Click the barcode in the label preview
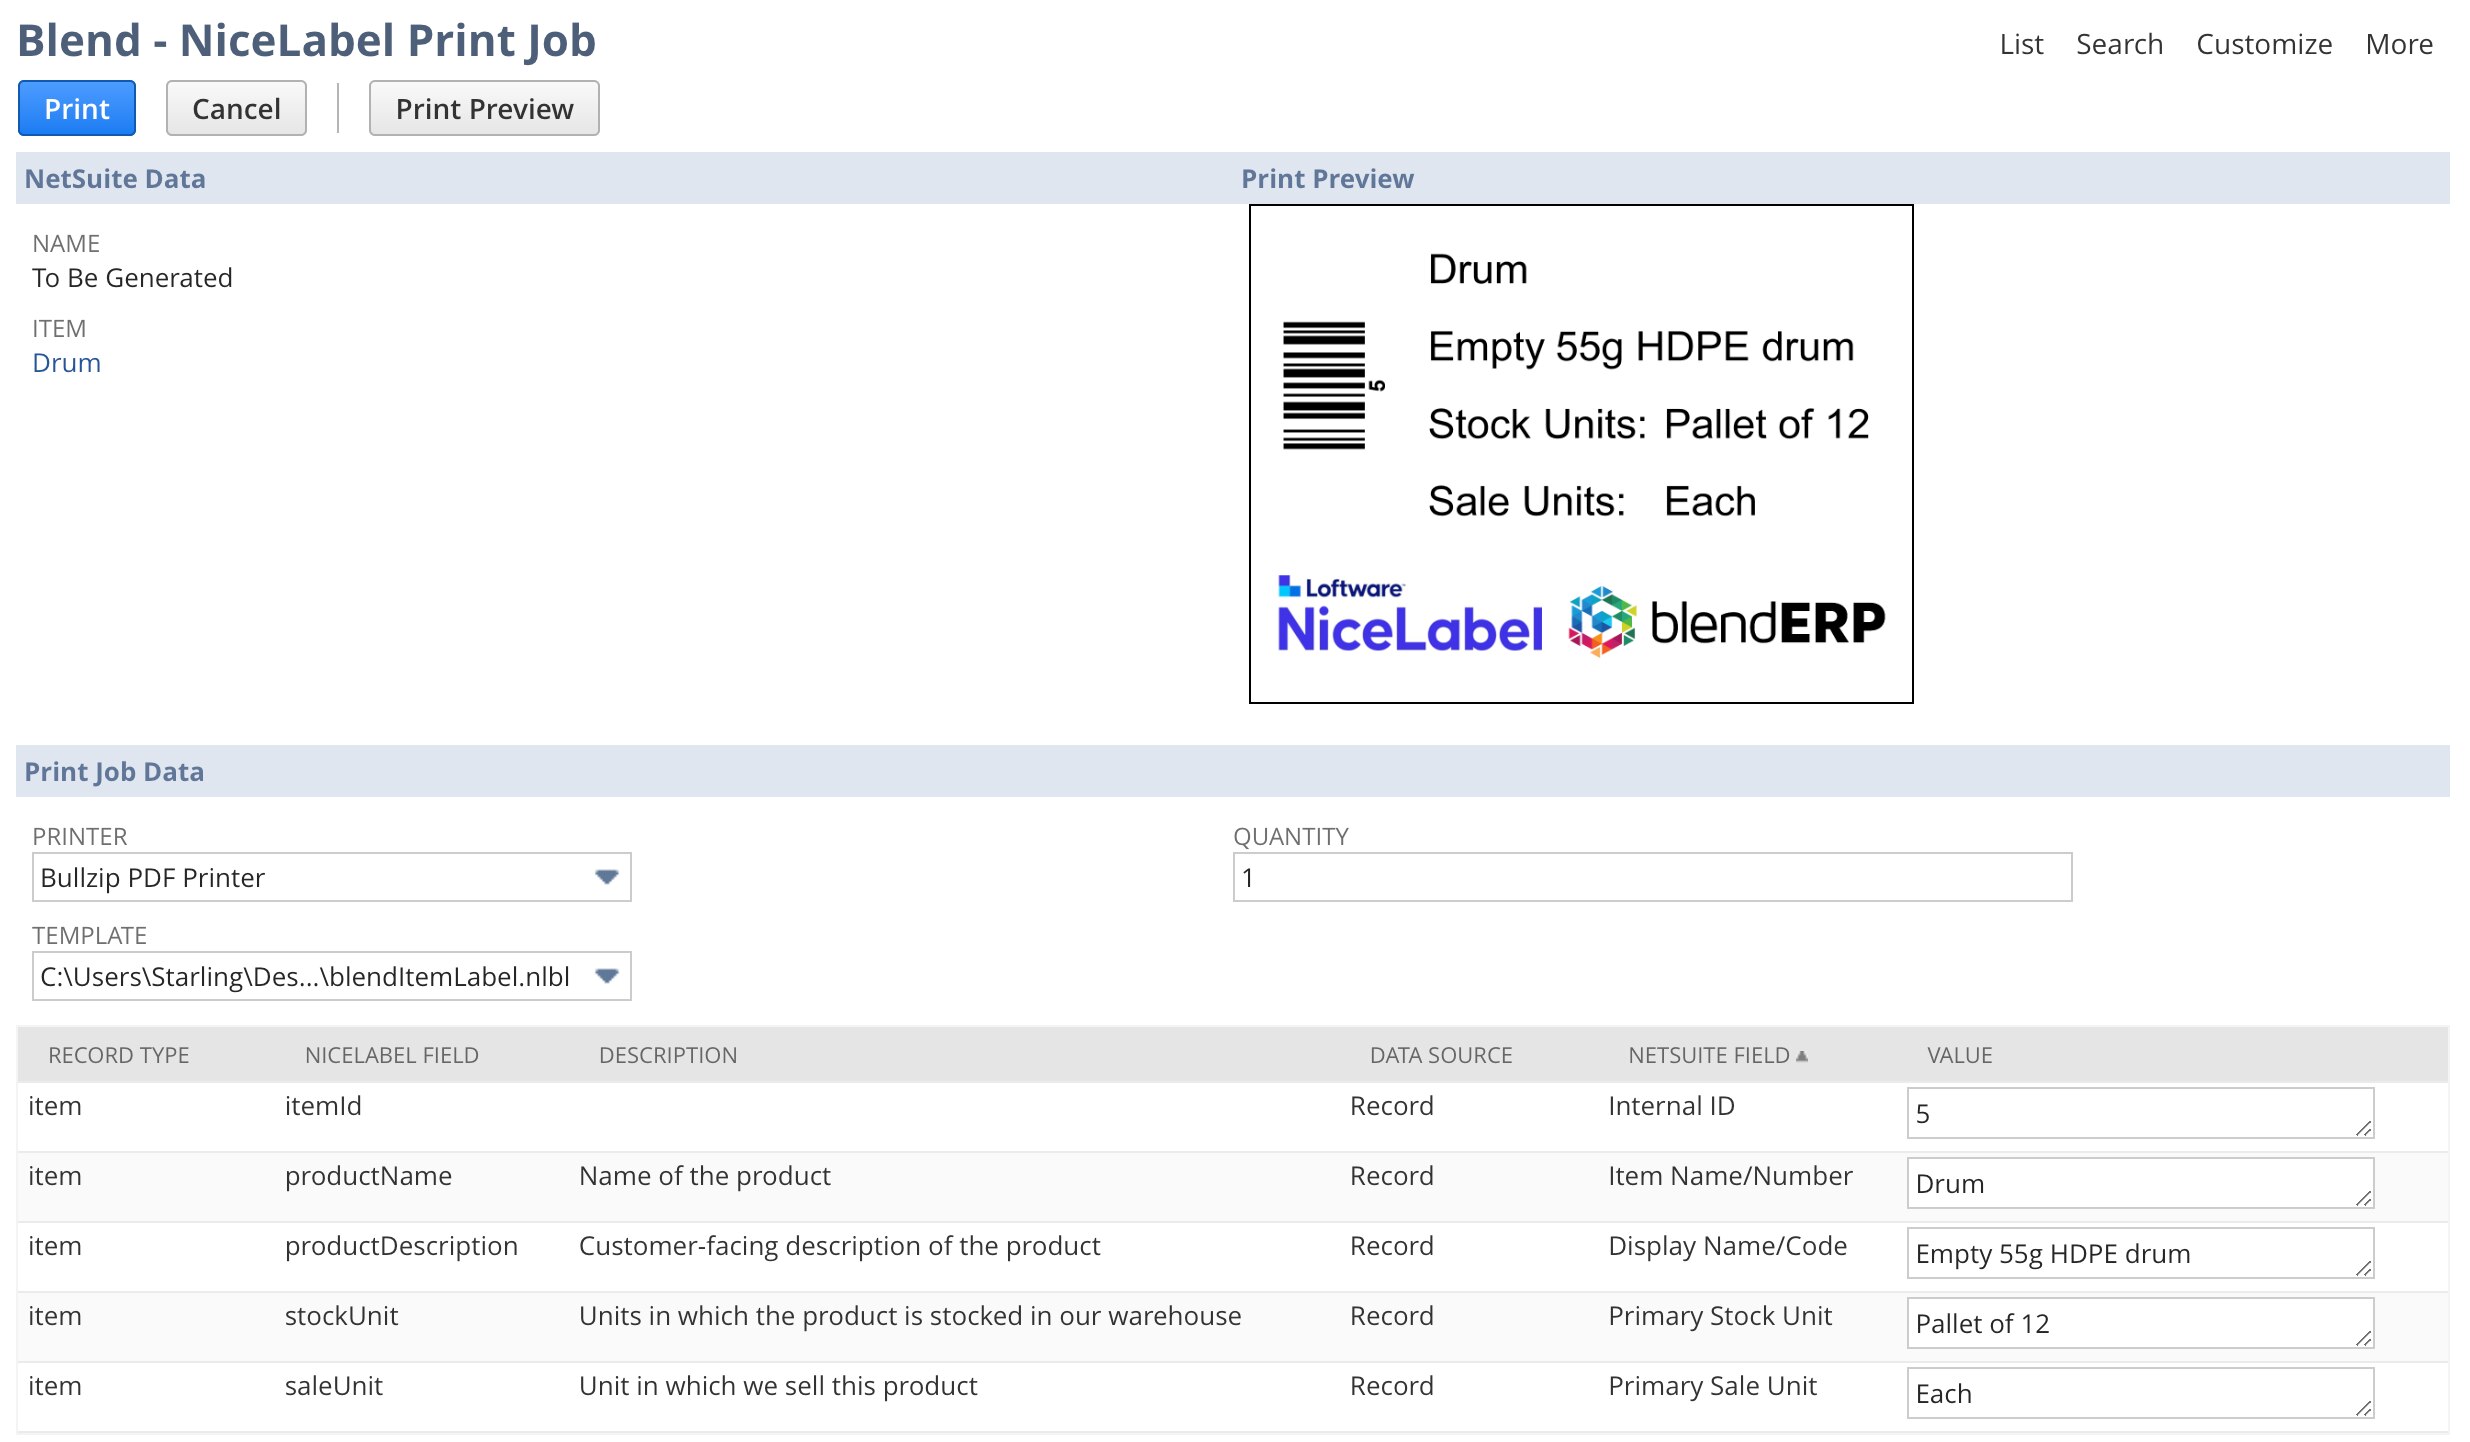2470x1442 pixels. (1324, 385)
